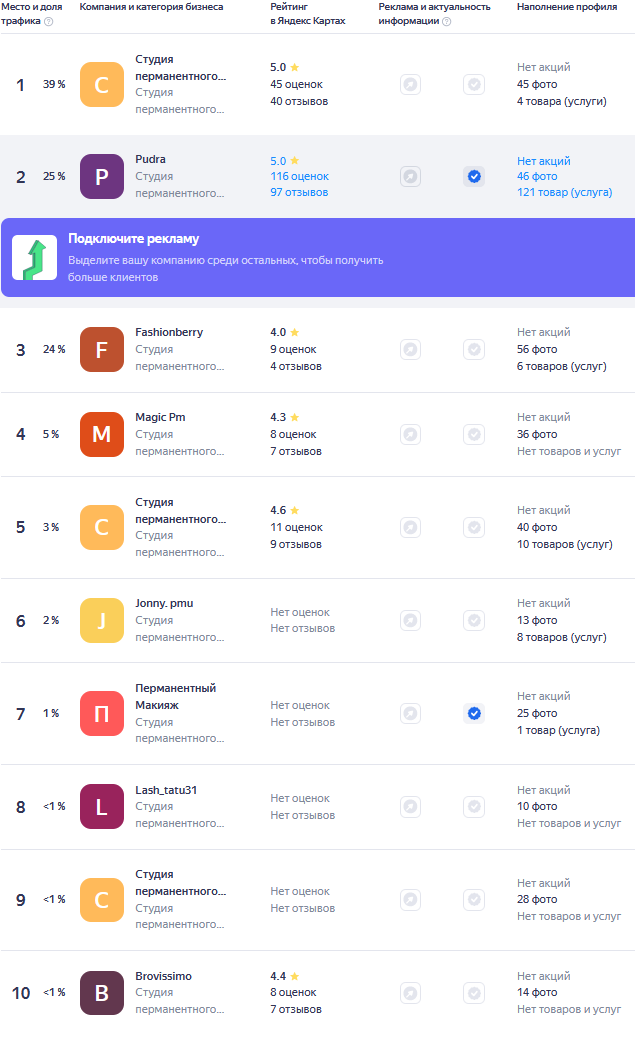This screenshot has height=1040, width=635.
Task: Open the «121 товар (услуга)» link
Action: coord(564,192)
